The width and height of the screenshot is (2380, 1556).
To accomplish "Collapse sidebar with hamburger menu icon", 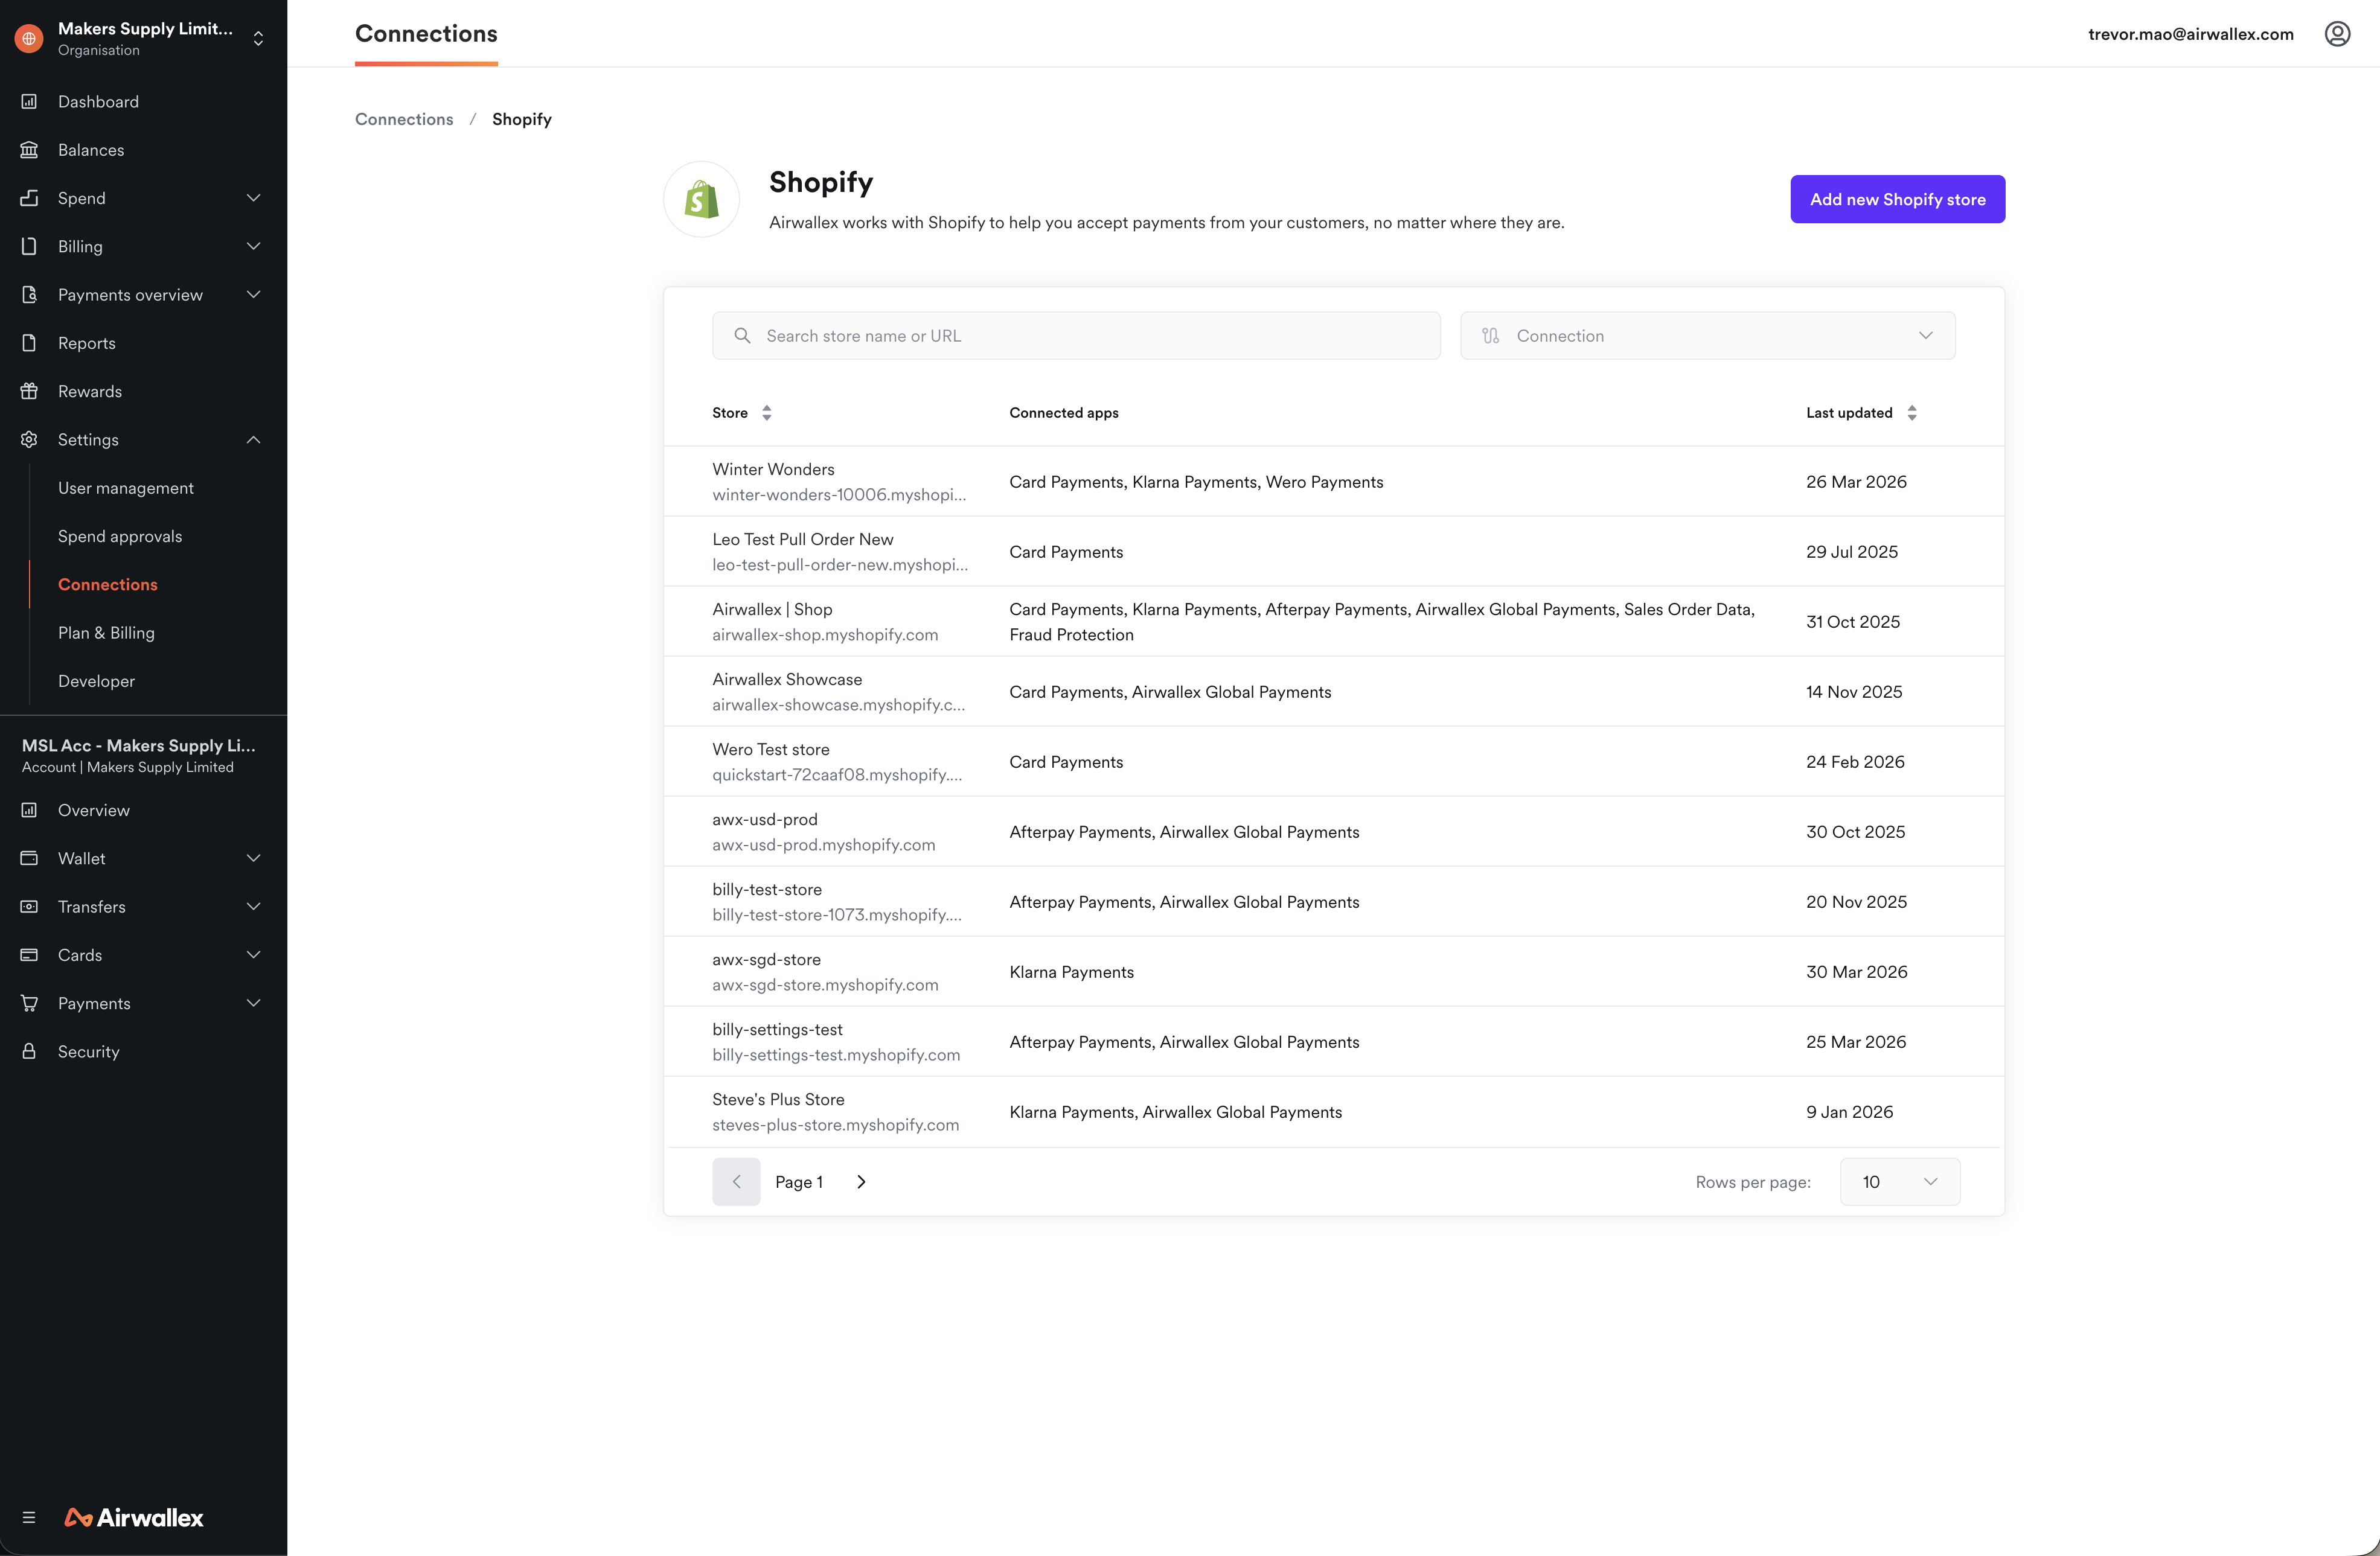I will pyautogui.click(x=29, y=1517).
